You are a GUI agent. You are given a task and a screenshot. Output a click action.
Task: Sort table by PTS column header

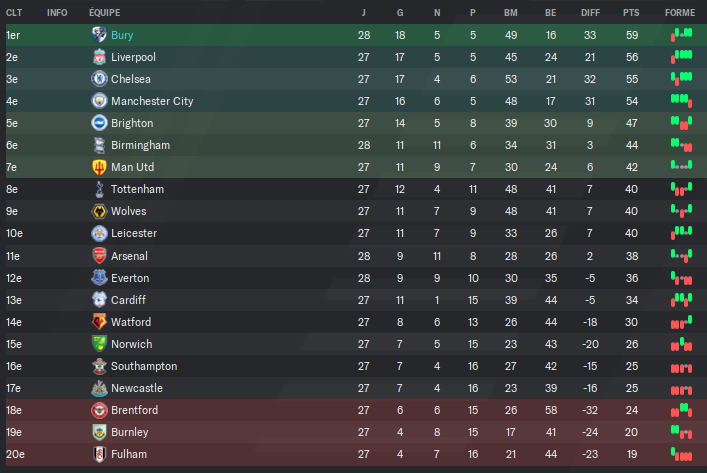pyautogui.click(x=631, y=13)
